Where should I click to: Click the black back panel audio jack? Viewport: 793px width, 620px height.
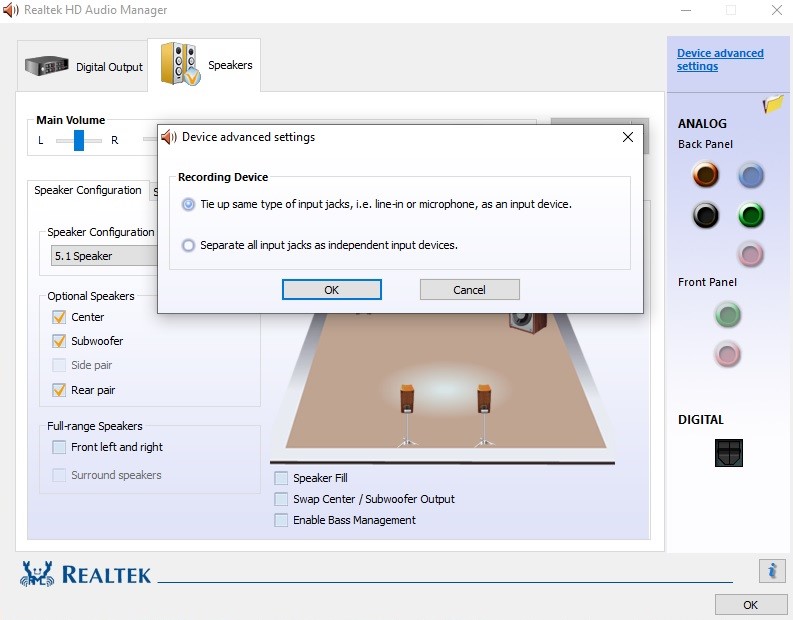coord(706,215)
